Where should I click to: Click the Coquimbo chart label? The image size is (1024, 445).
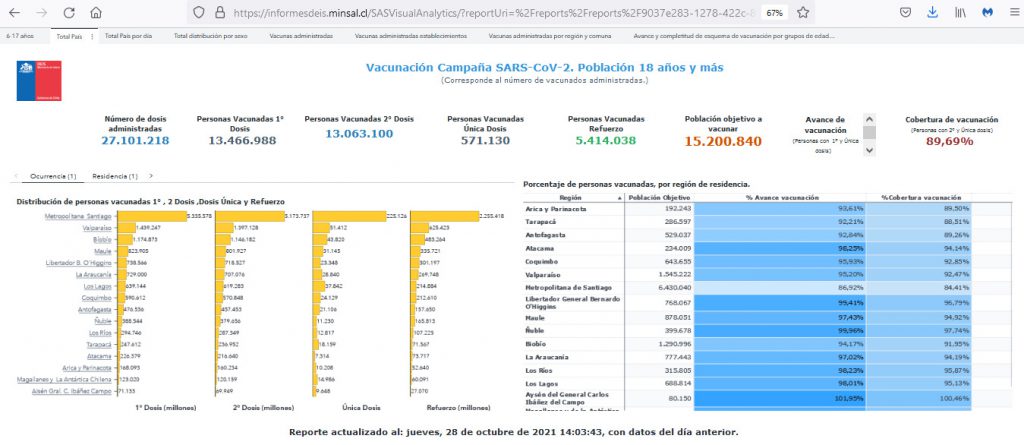click(98, 297)
